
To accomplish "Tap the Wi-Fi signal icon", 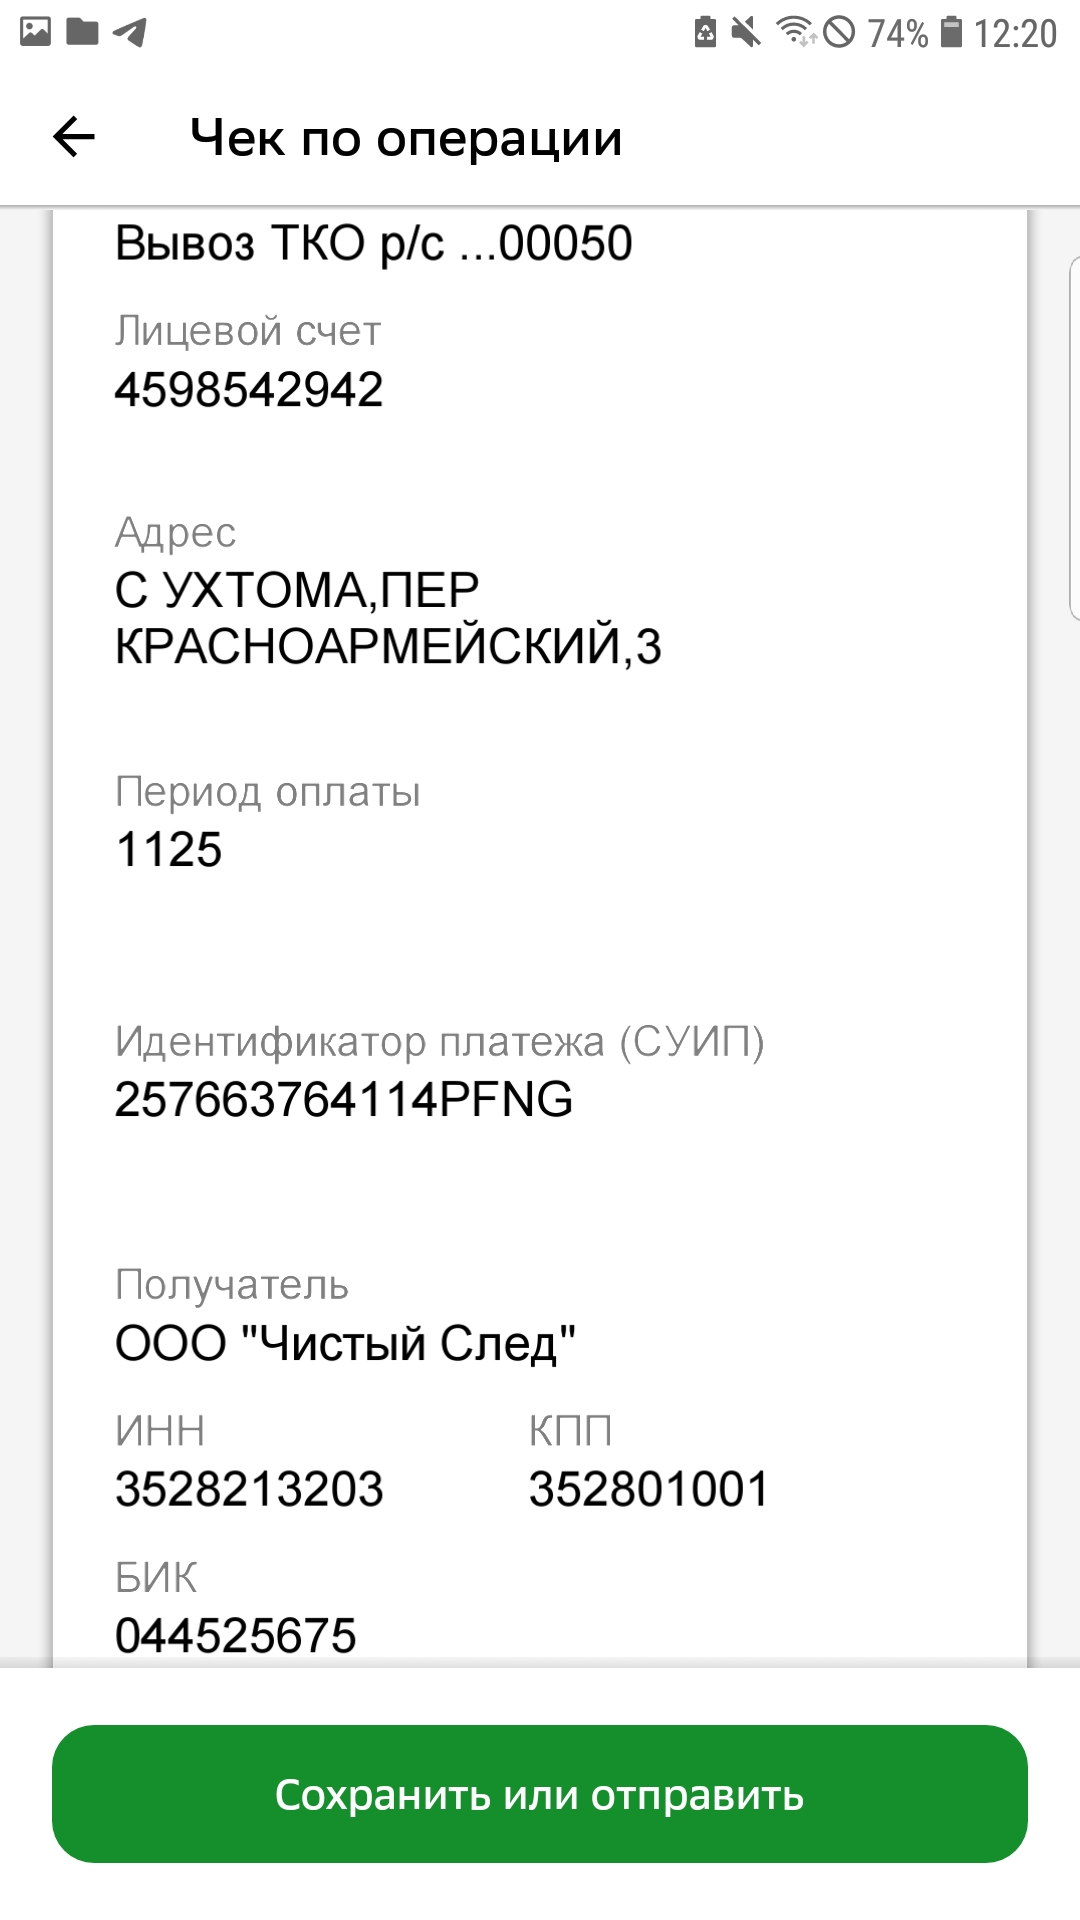I will (x=796, y=32).
